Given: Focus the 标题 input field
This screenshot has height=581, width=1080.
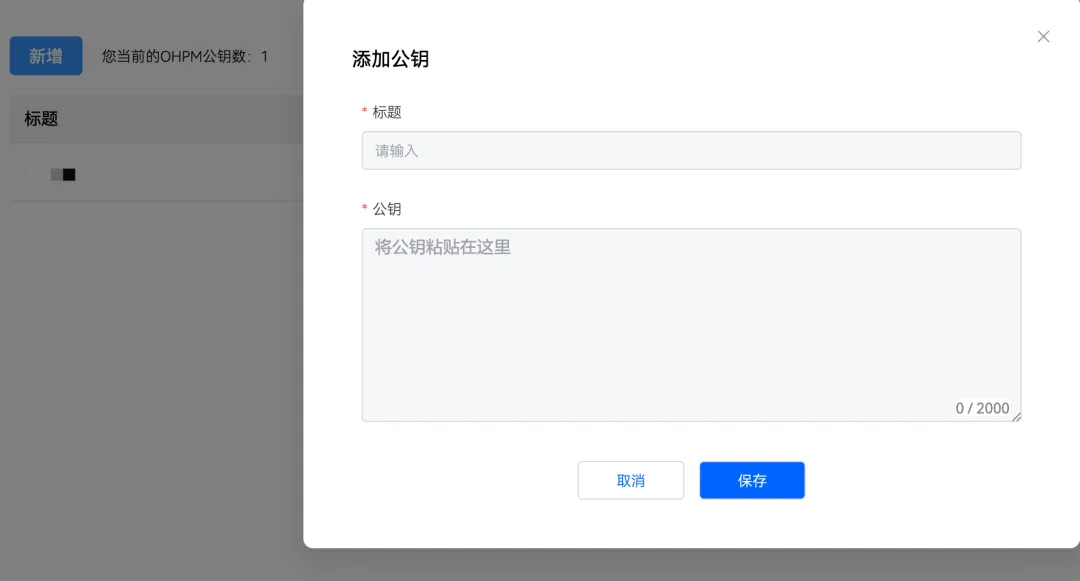Looking at the screenshot, I should (x=692, y=151).
